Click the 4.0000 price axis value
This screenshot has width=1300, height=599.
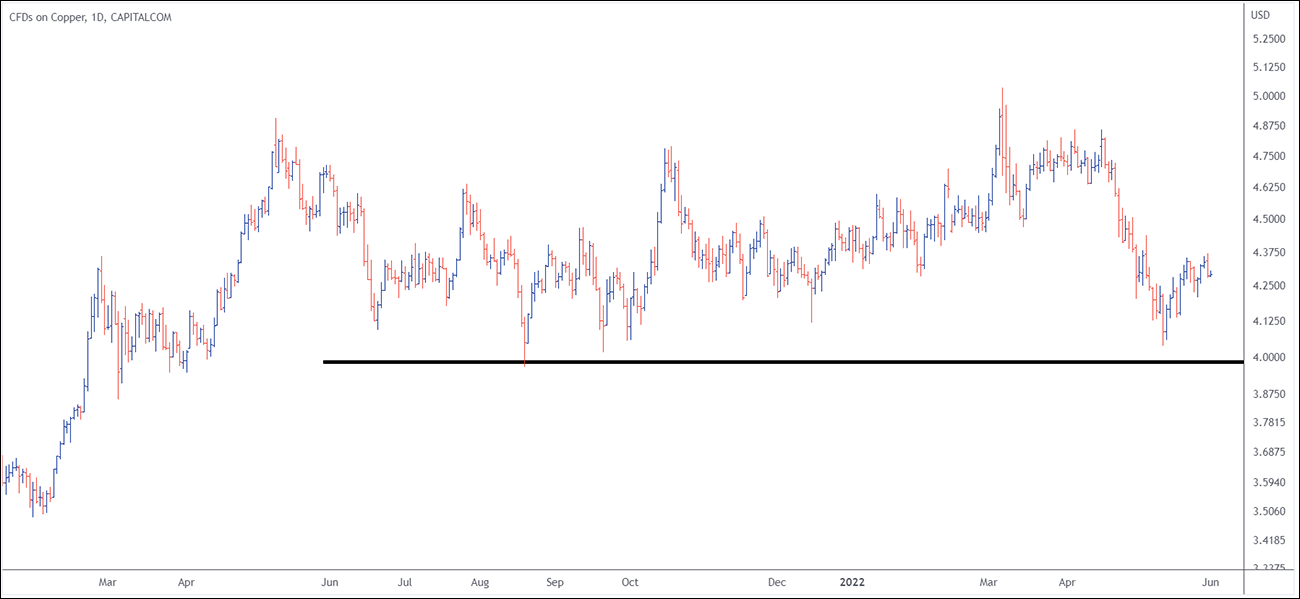[1269, 357]
